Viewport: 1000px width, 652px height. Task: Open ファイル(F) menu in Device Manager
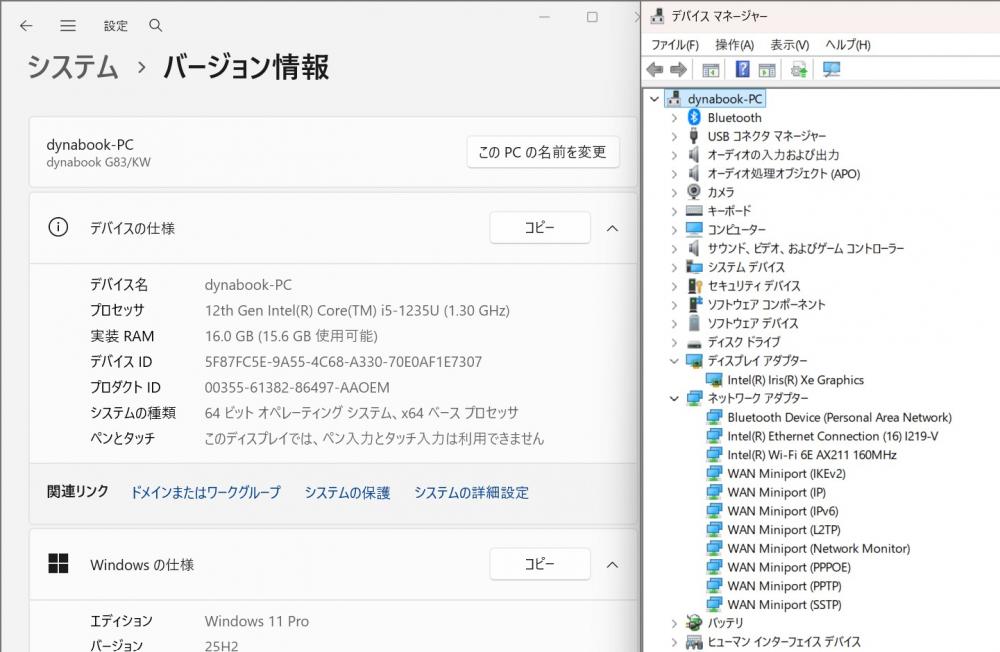675,45
